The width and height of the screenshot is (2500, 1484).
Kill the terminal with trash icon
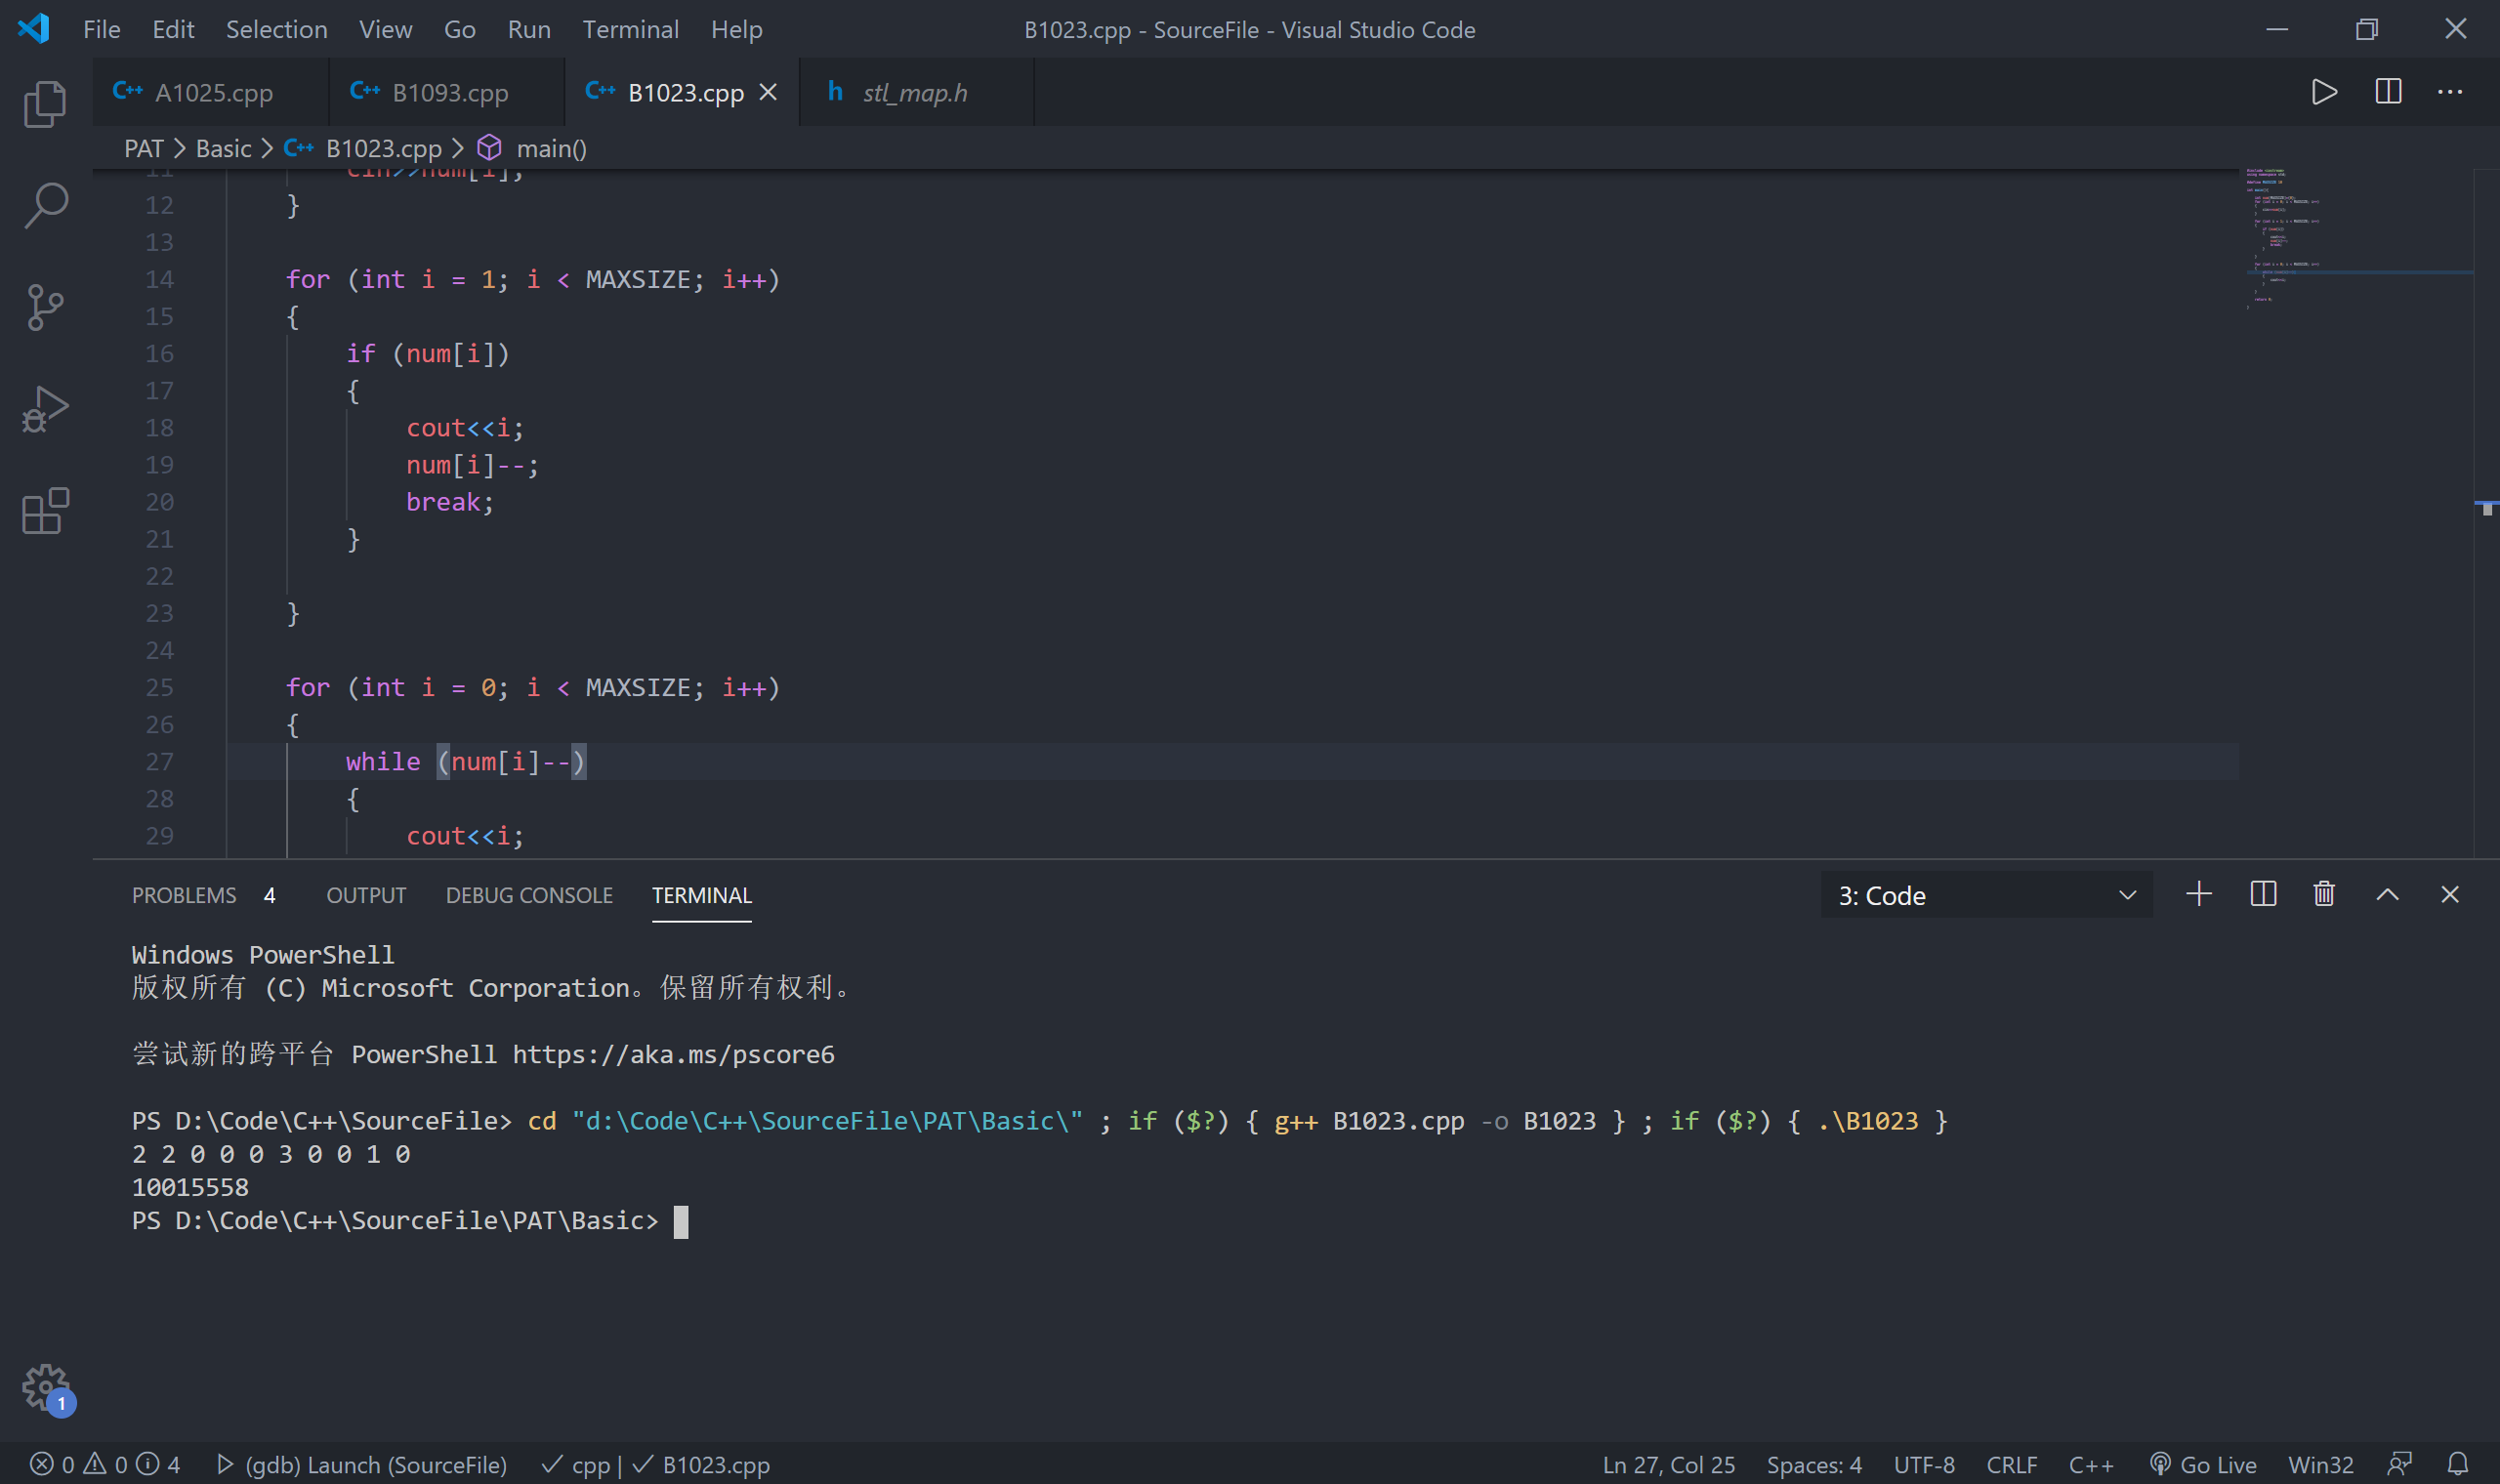point(2324,894)
